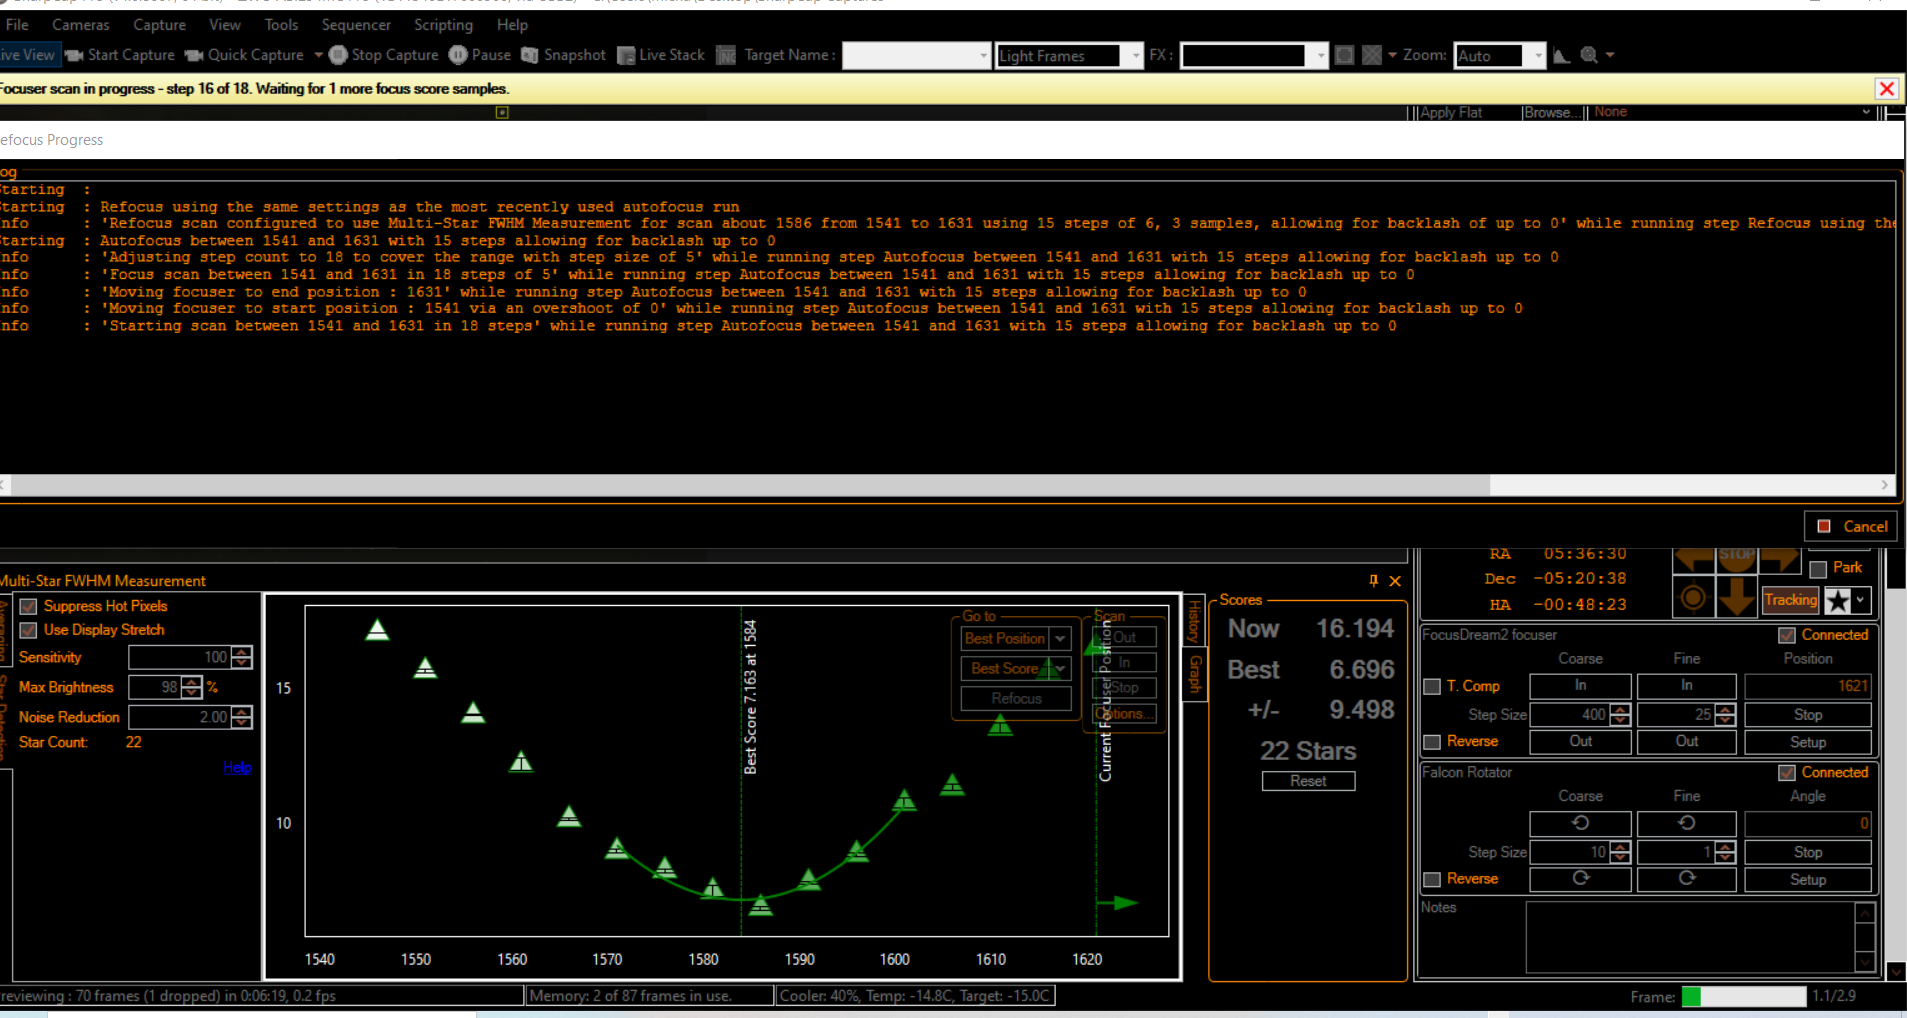
Task: Click the Target Name icon in the toolbar
Action: [727, 55]
